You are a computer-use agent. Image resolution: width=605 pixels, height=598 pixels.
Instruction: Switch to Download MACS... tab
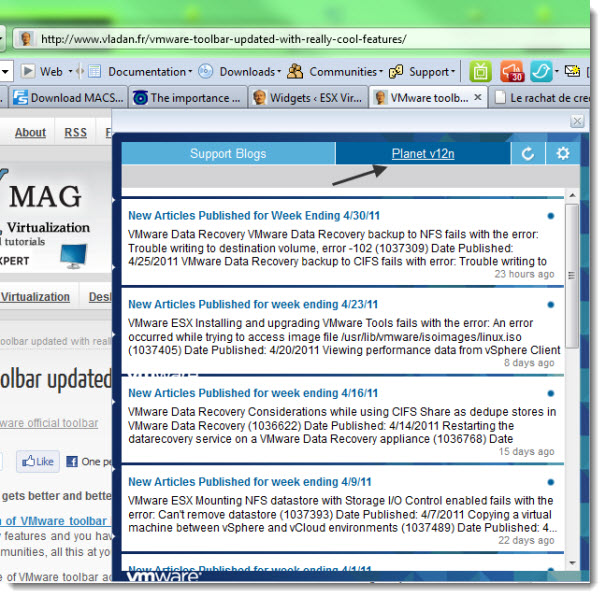pyautogui.click(x=68, y=98)
